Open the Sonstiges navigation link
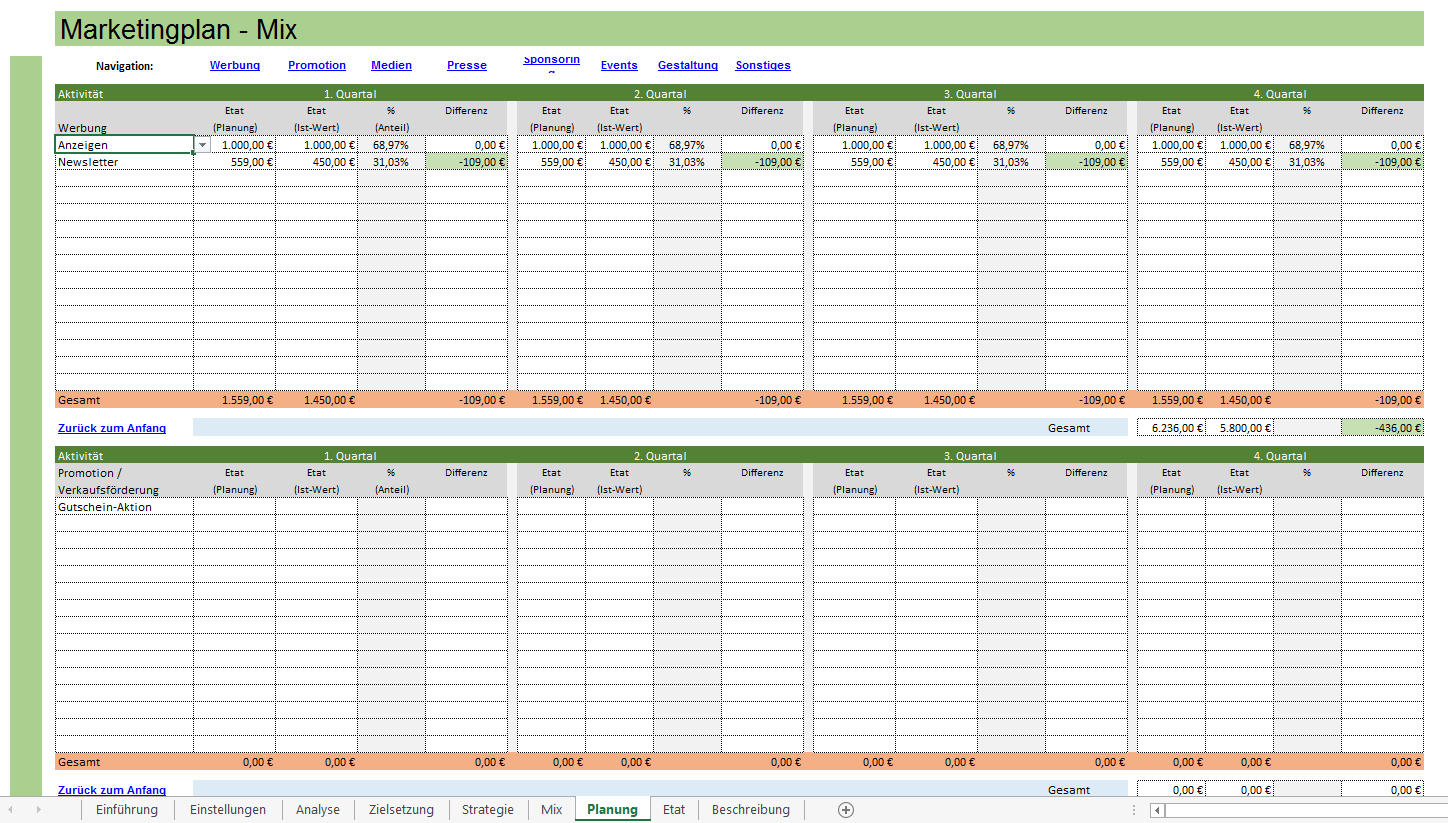 (x=763, y=66)
